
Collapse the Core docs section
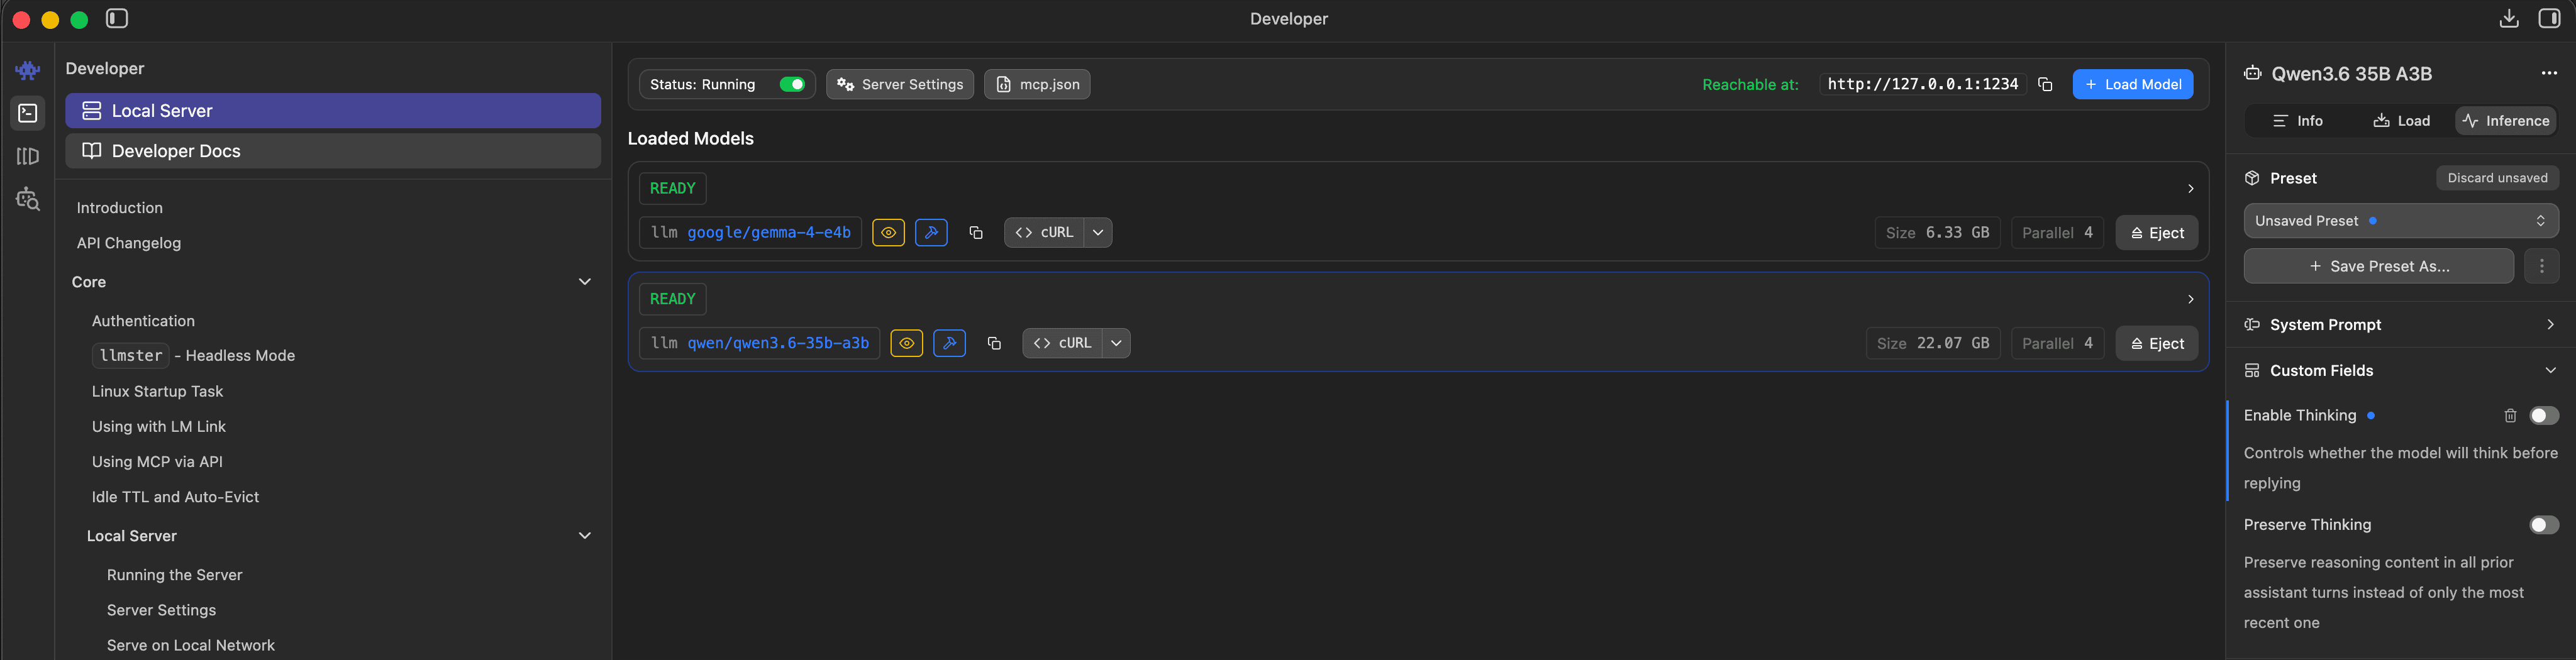[585, 282]
